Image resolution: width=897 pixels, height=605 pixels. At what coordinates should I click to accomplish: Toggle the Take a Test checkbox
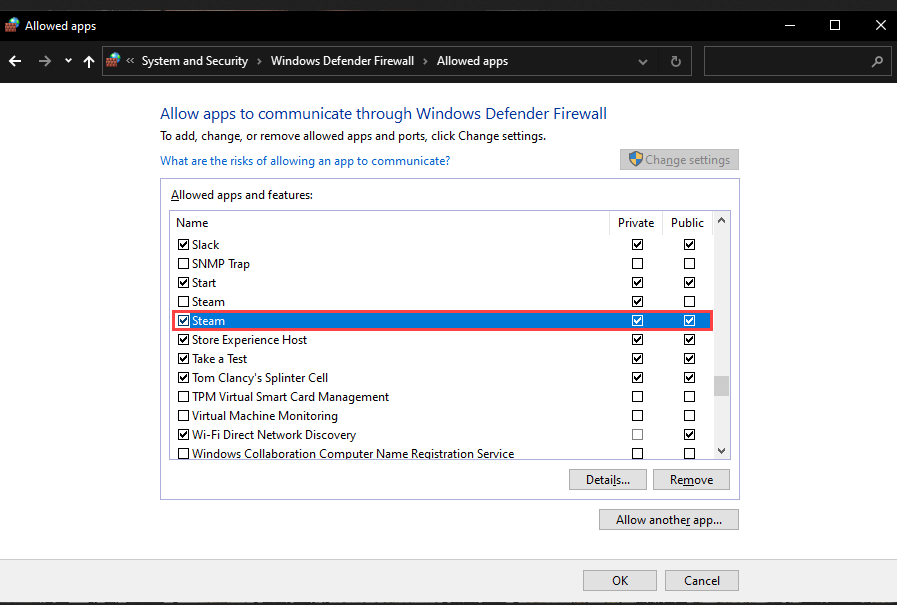pos(183,359)
